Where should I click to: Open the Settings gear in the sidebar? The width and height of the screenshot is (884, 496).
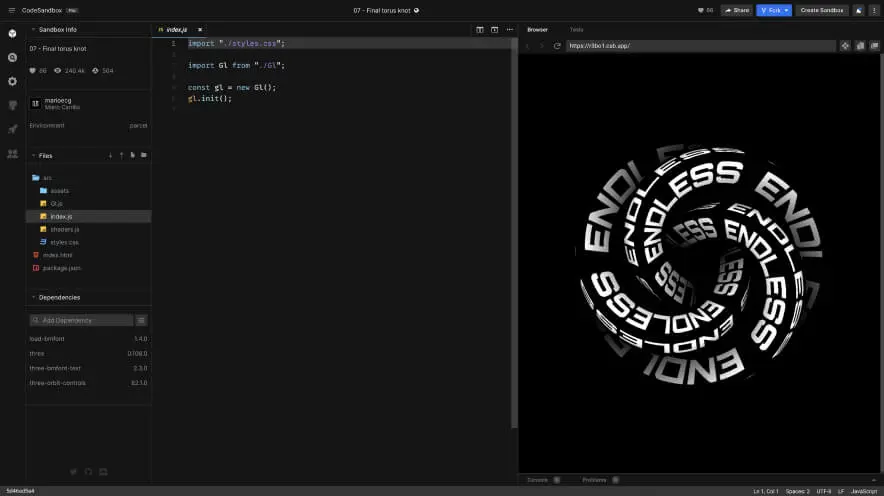[x=12, y=81]
